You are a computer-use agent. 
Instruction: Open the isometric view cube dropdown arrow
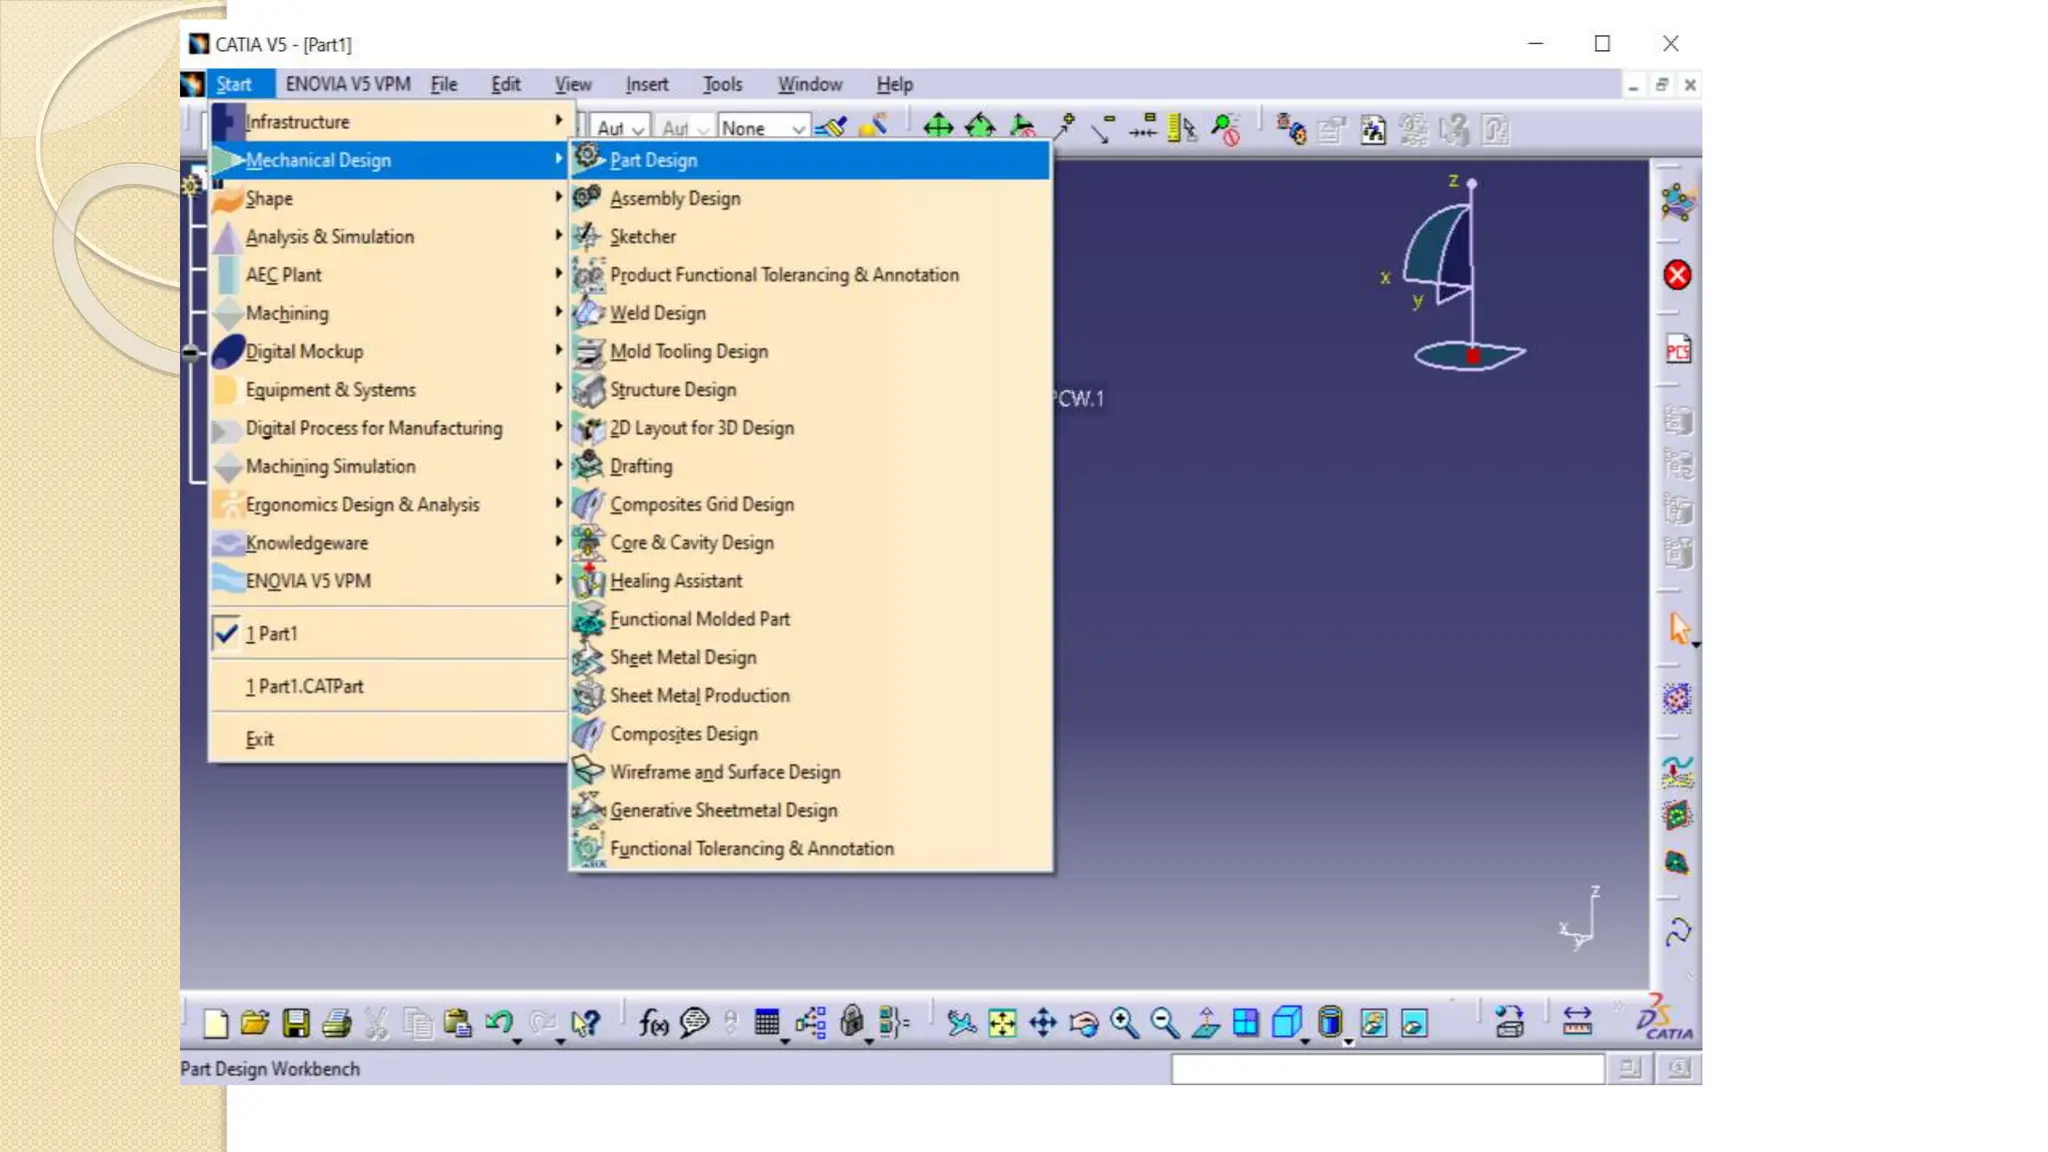[x=1305, y=1041]
